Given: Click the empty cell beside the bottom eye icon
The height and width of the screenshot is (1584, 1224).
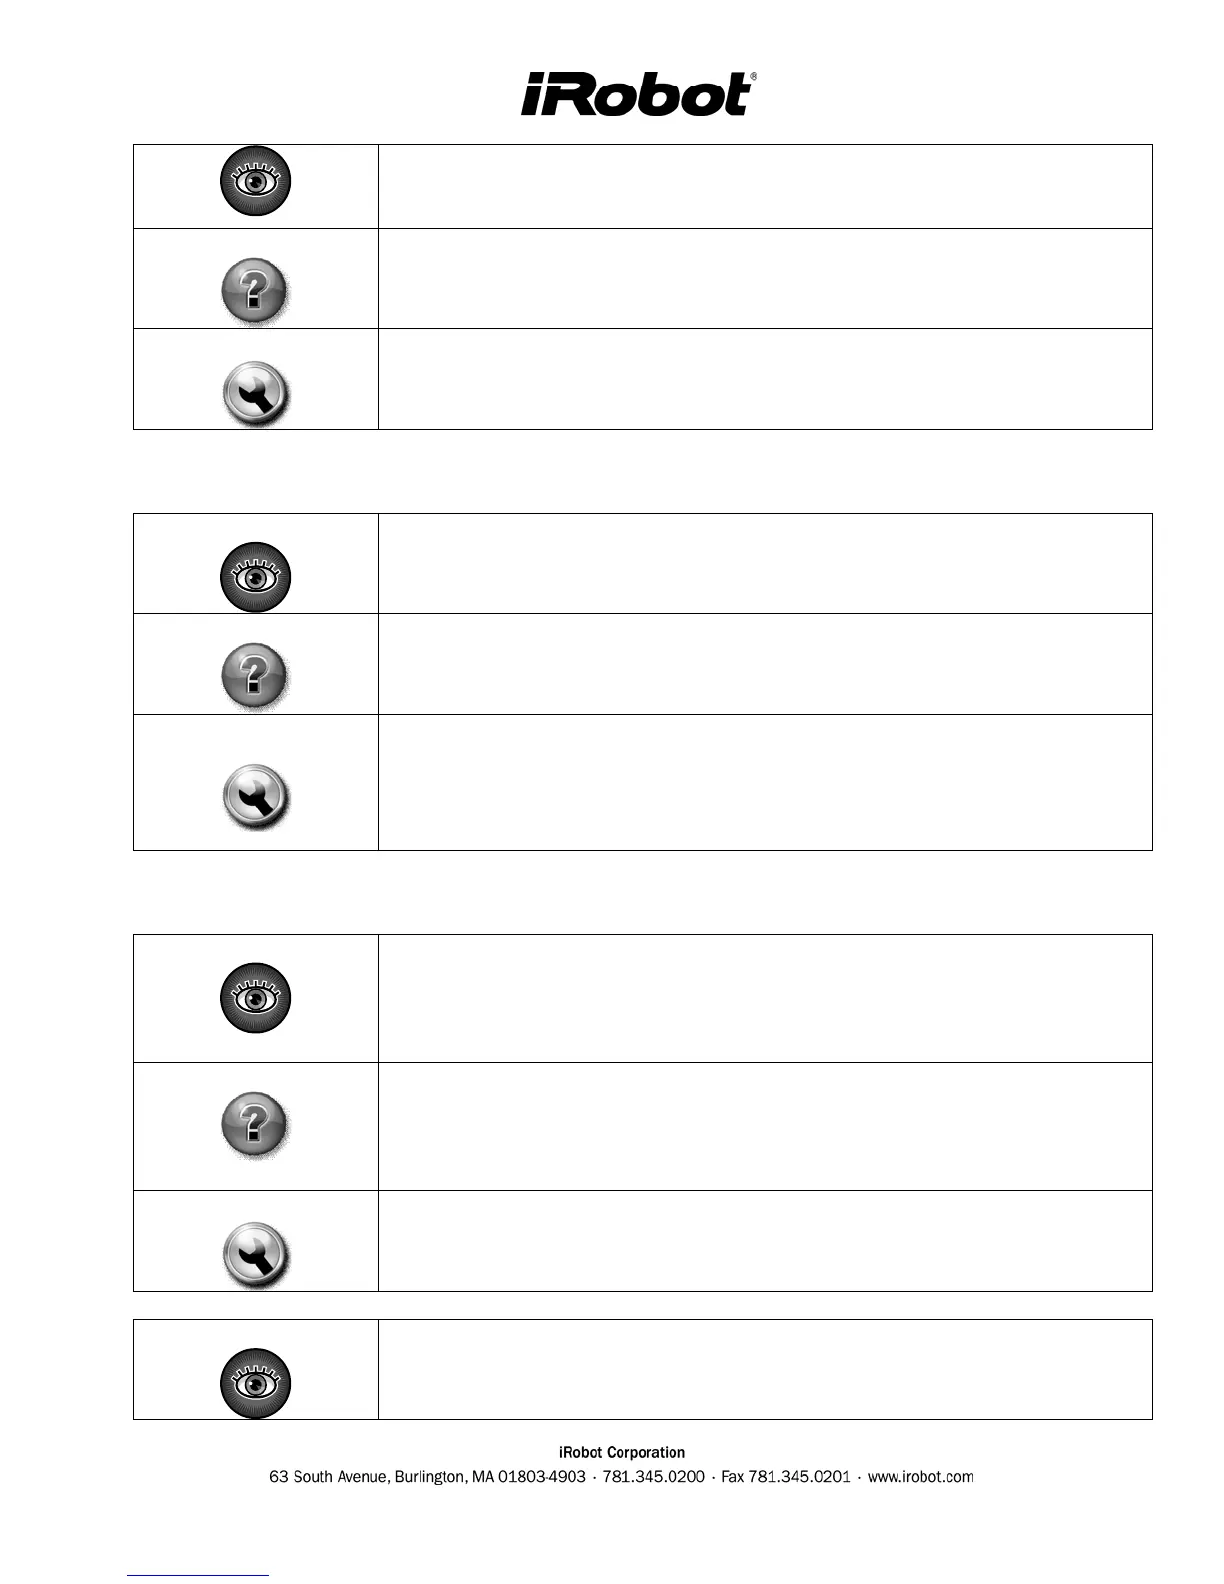Looking at the screenshot, I should coord(765,1369).
